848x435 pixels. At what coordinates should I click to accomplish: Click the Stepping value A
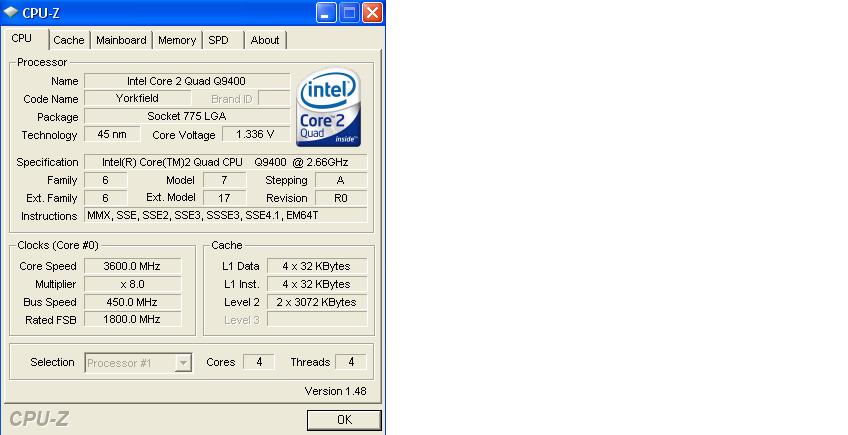(x=341, y=180)
